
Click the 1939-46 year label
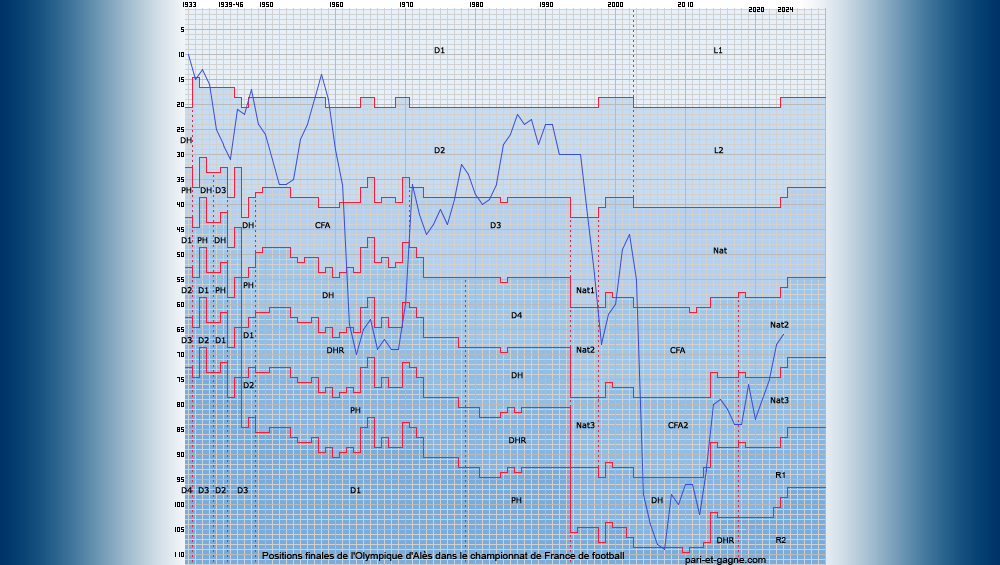(230, 4)
